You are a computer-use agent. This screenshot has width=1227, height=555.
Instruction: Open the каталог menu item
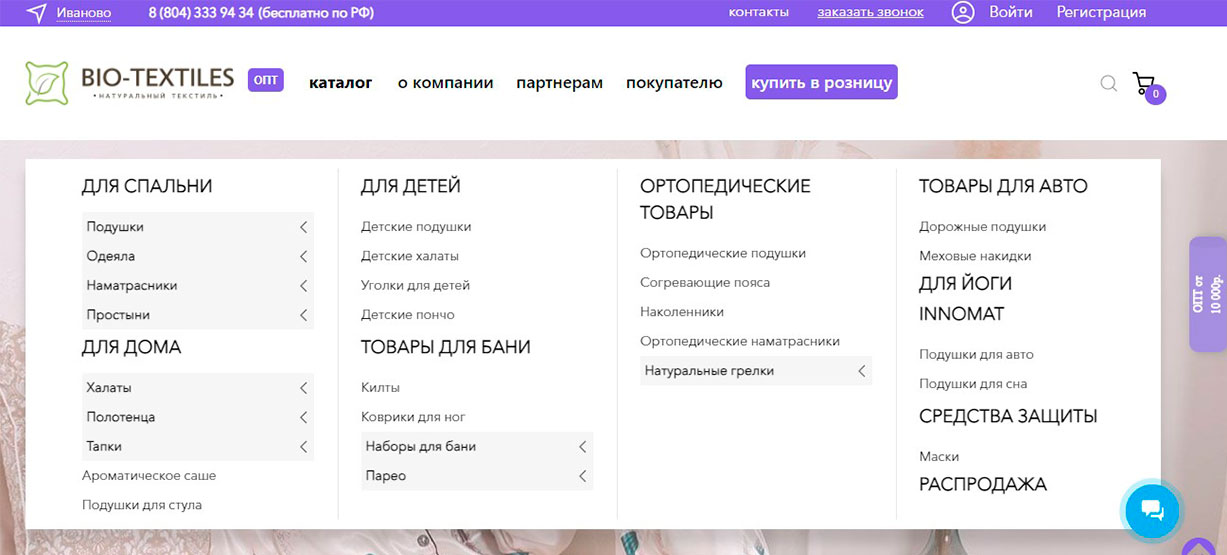tap(340, 83)
